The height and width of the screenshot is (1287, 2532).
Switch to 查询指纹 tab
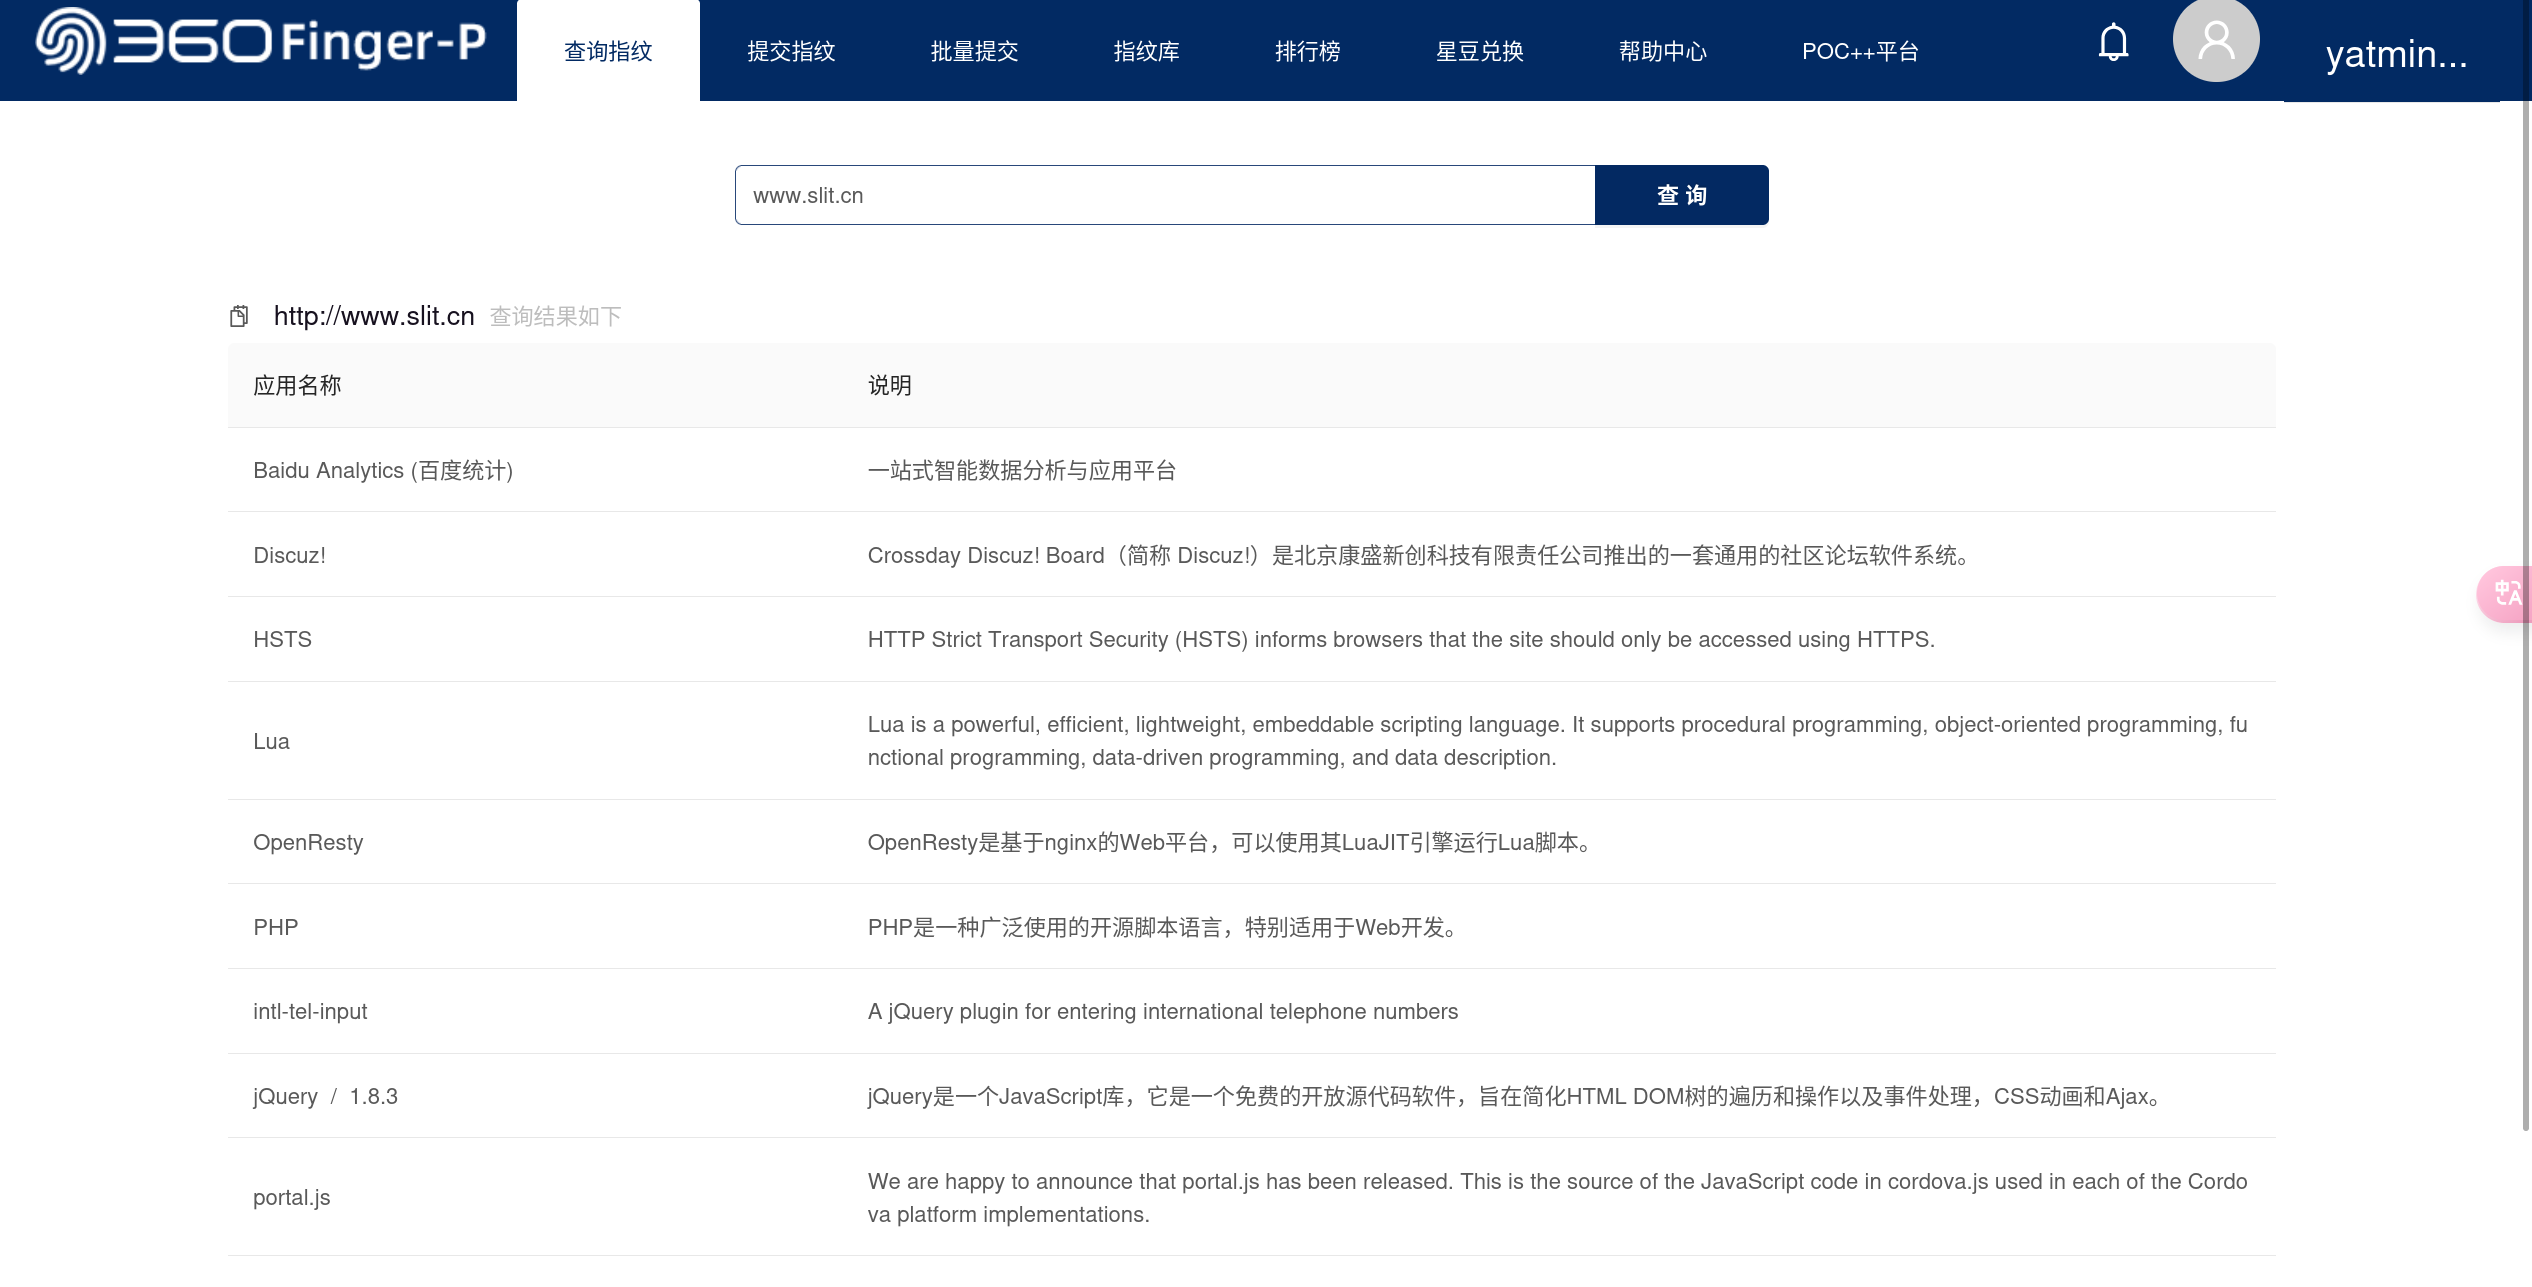click(x=608, y=51)
